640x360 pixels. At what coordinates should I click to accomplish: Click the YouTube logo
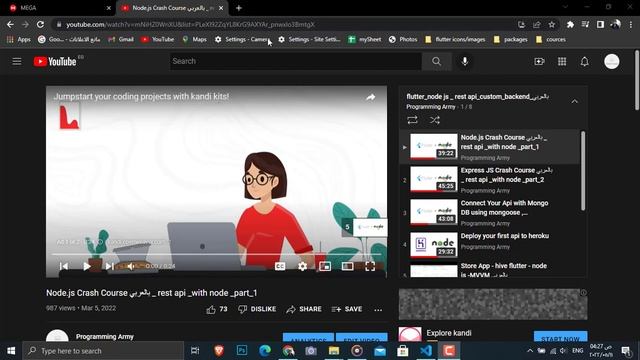pos(55,62)
